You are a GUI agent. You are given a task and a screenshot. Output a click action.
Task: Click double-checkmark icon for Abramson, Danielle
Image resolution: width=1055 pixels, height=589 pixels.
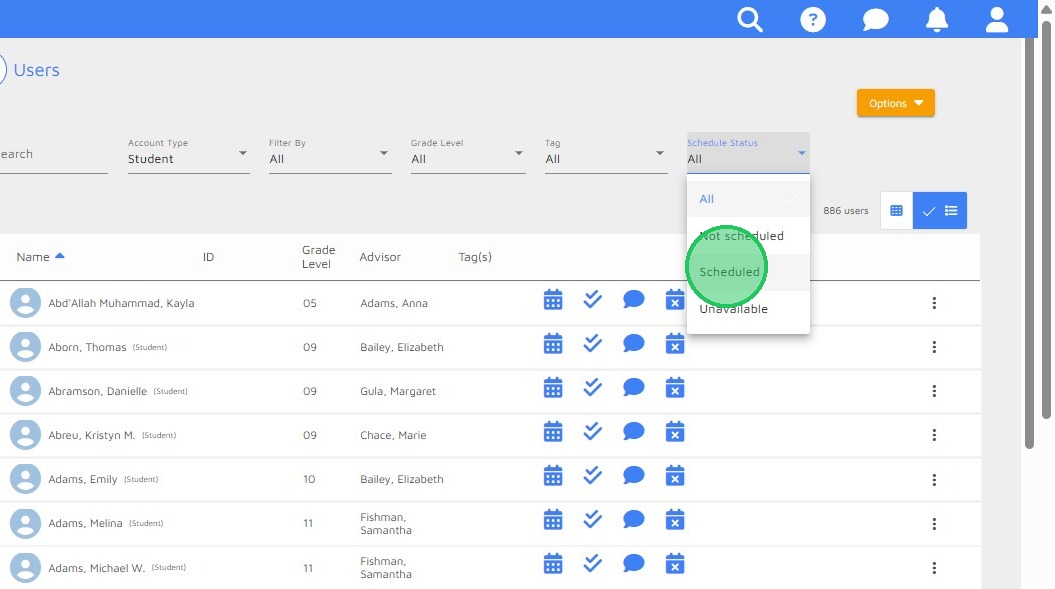point(593,387)
